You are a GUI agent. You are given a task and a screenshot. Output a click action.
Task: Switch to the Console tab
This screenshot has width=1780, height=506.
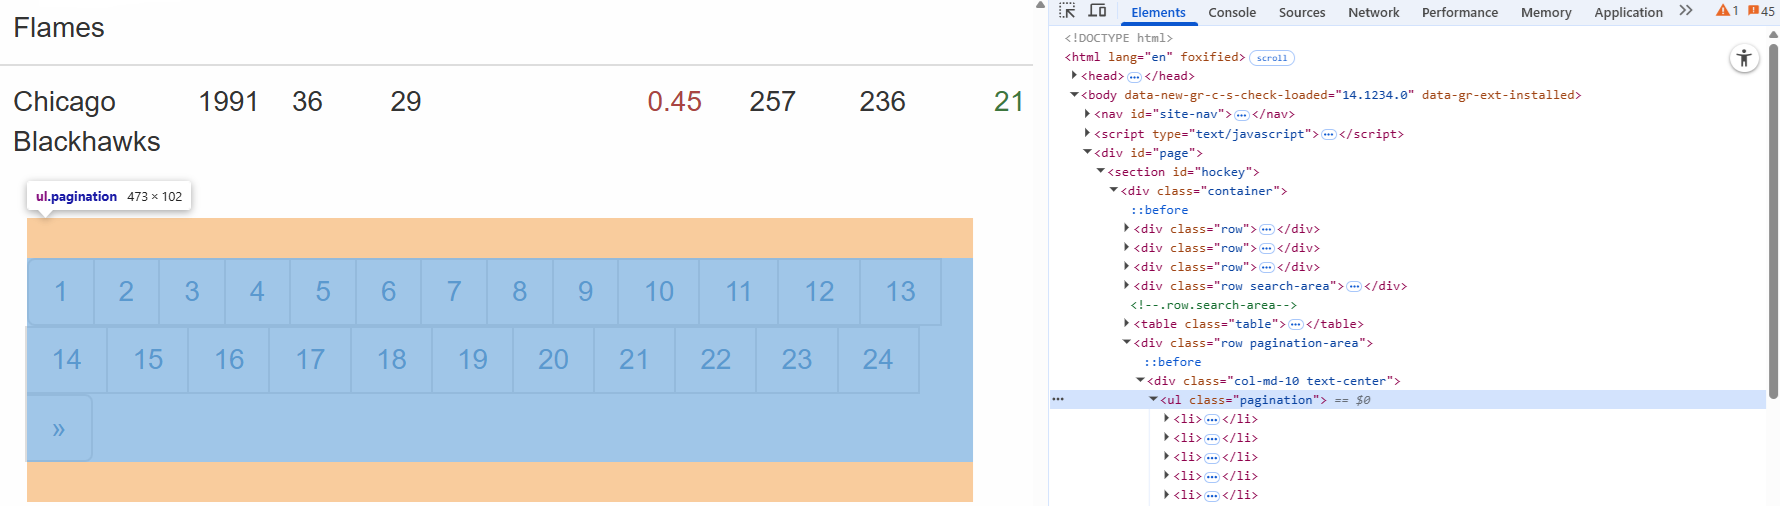pyautogui.click(x=1231, y=12)
